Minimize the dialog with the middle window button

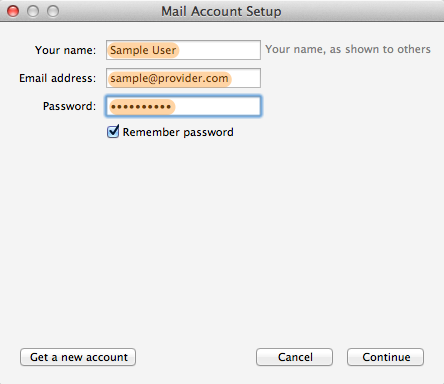click(x=33, y=11)
